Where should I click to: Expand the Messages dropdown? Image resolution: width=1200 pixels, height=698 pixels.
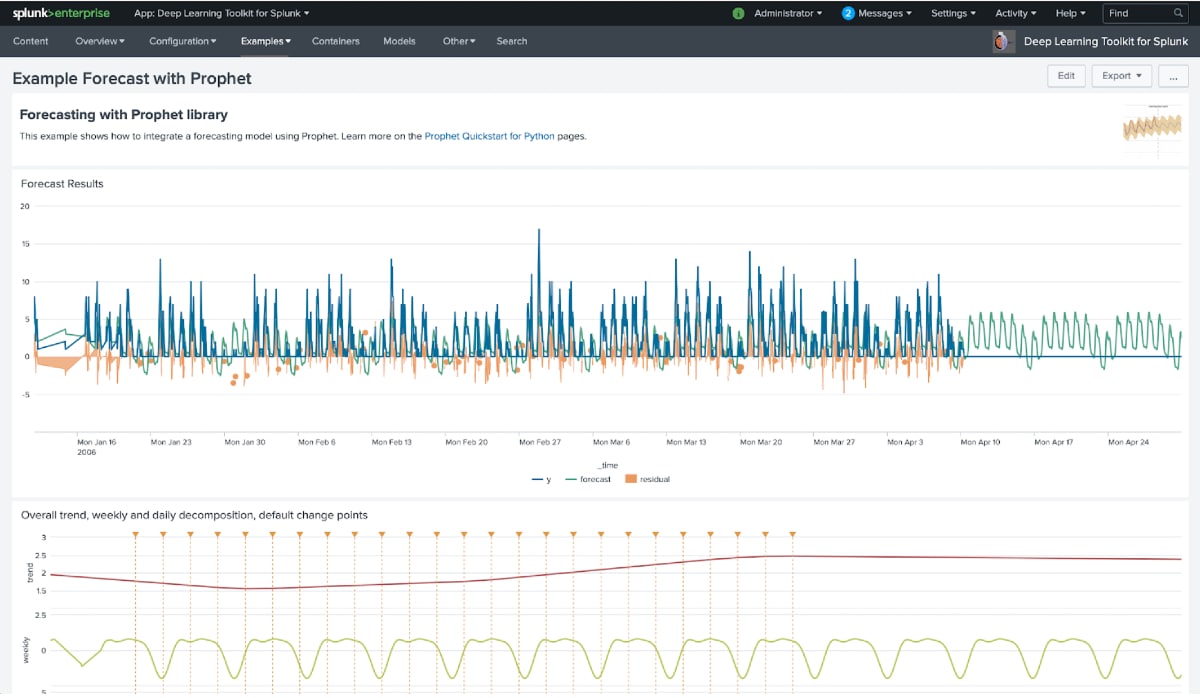tap(885, 13)
